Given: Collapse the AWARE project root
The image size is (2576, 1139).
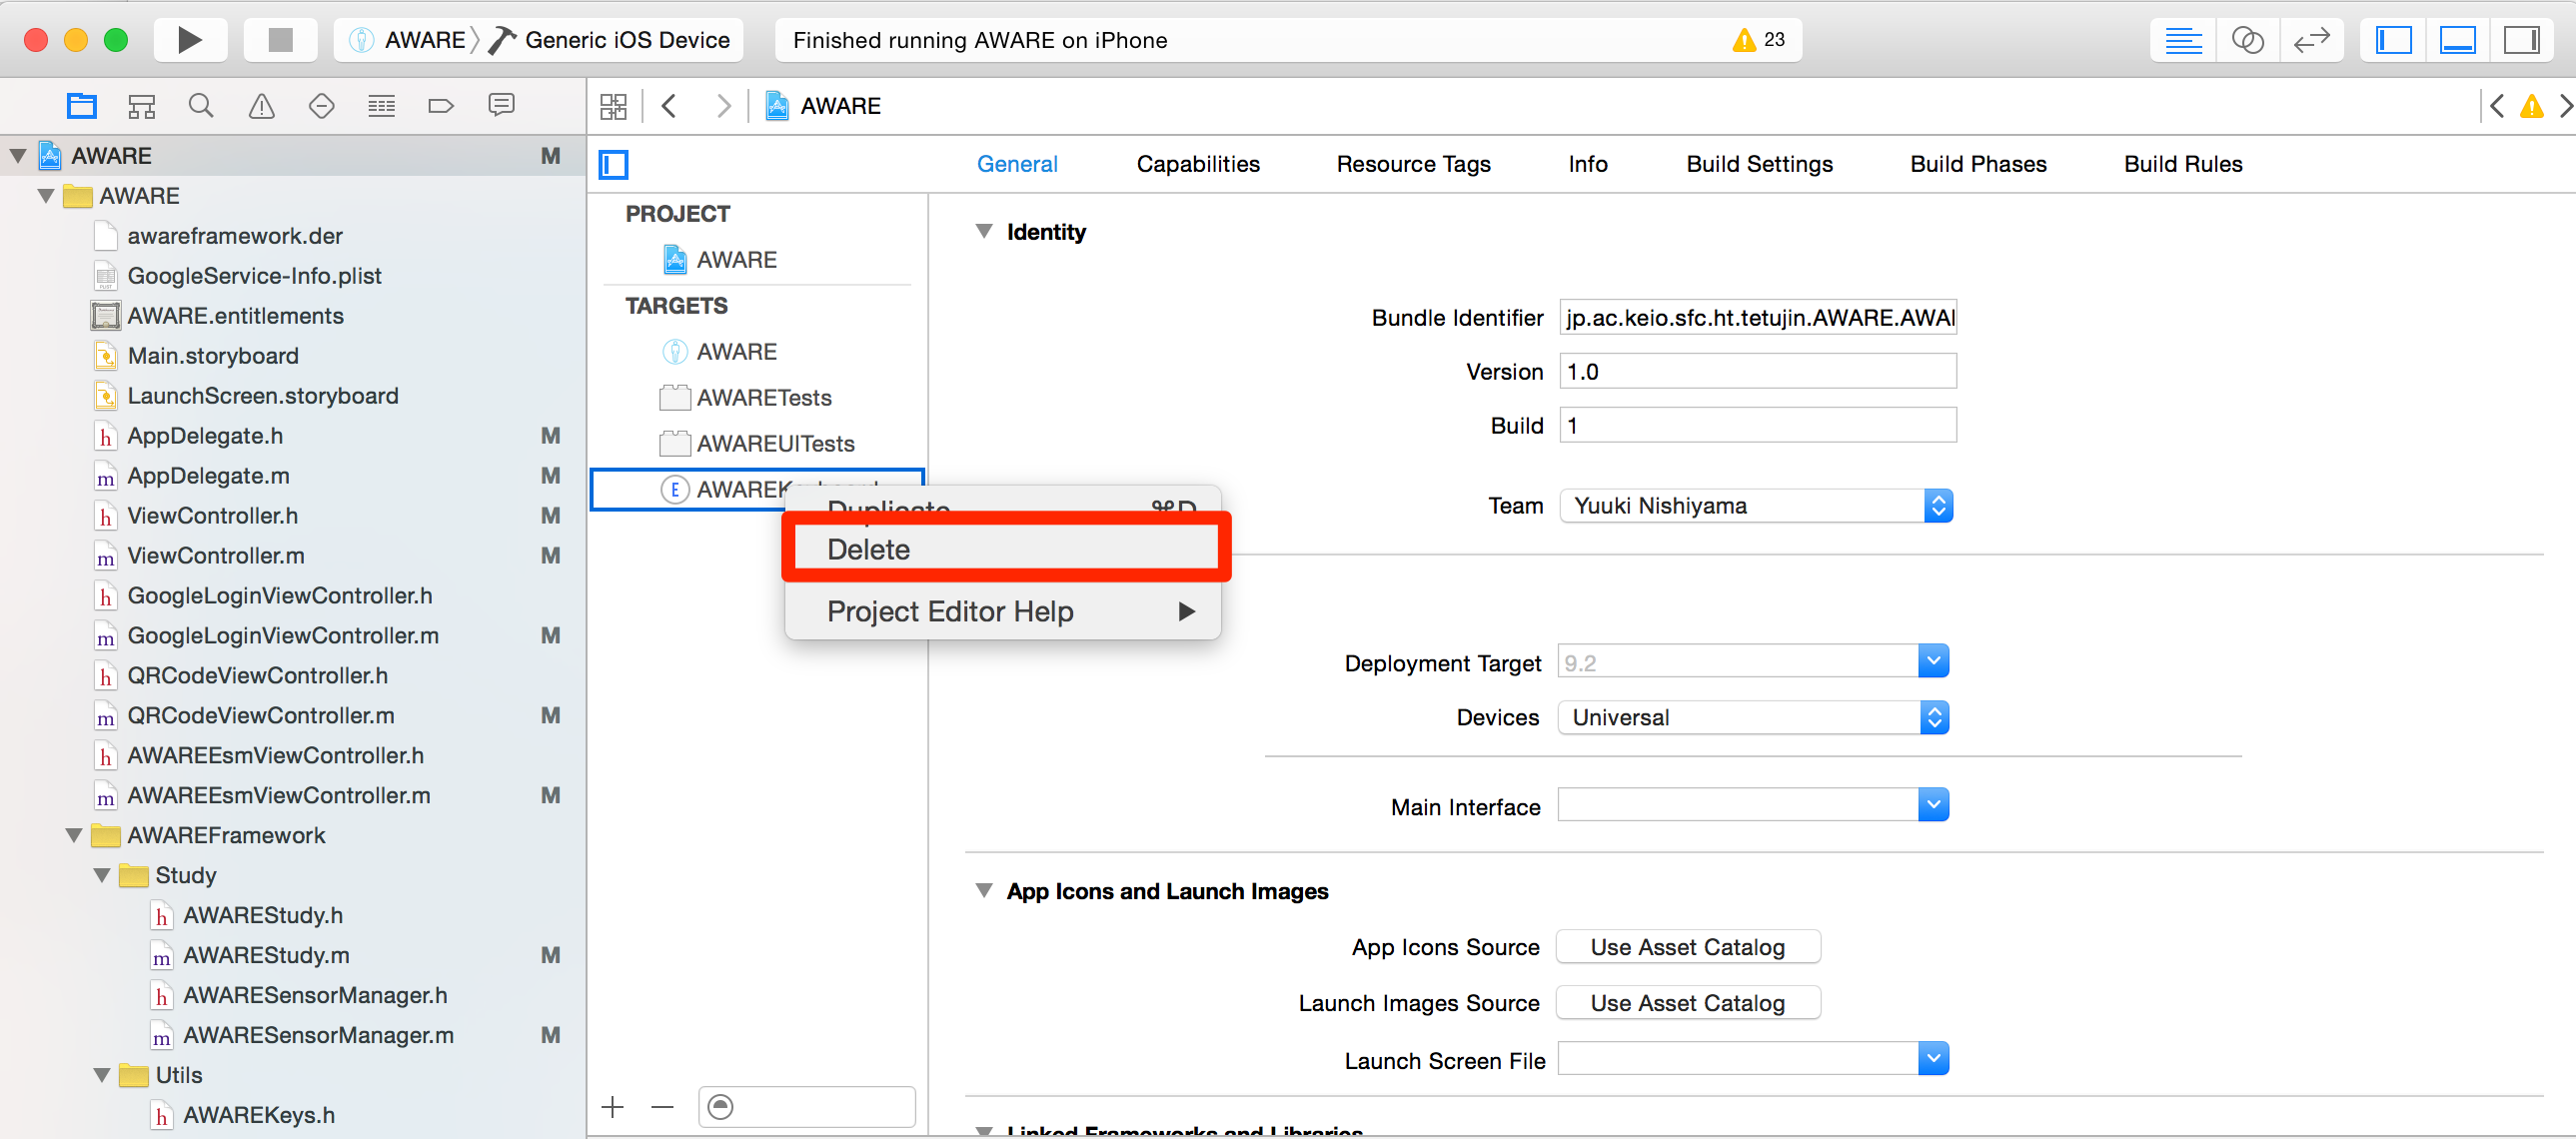Looking at the screenshot, I should 18,156.
